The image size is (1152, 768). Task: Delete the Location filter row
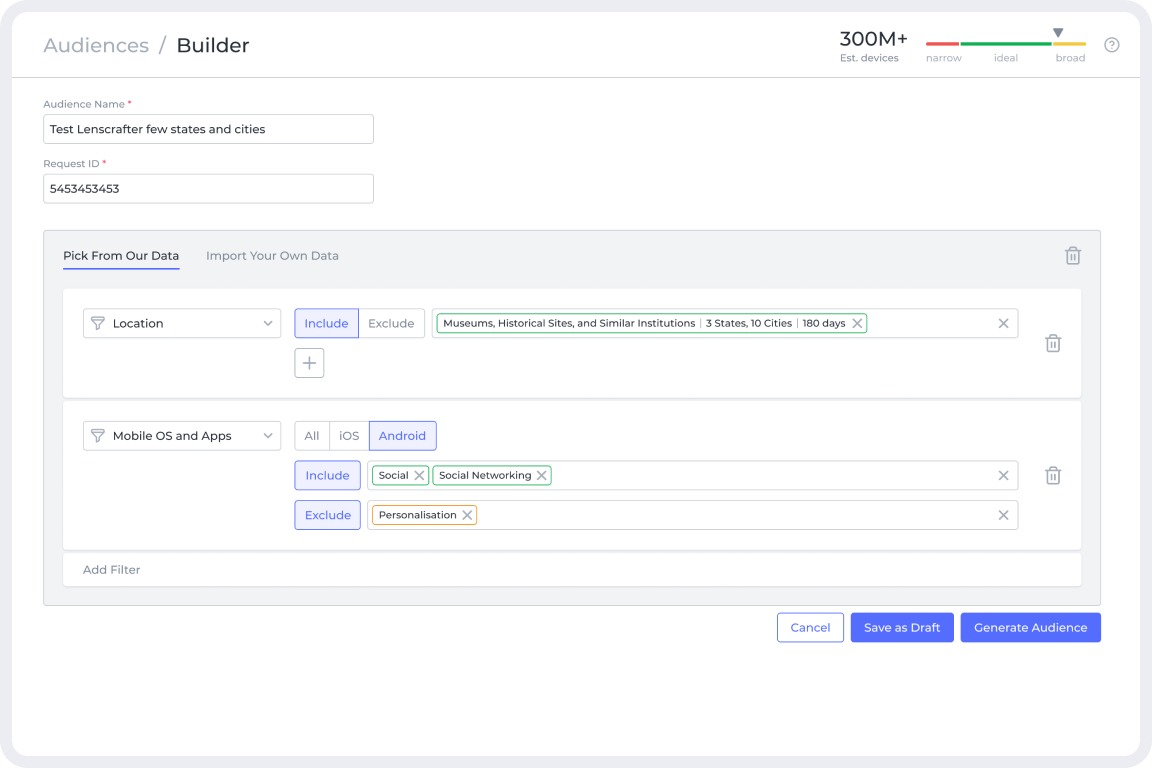(x=1052, y=343)
